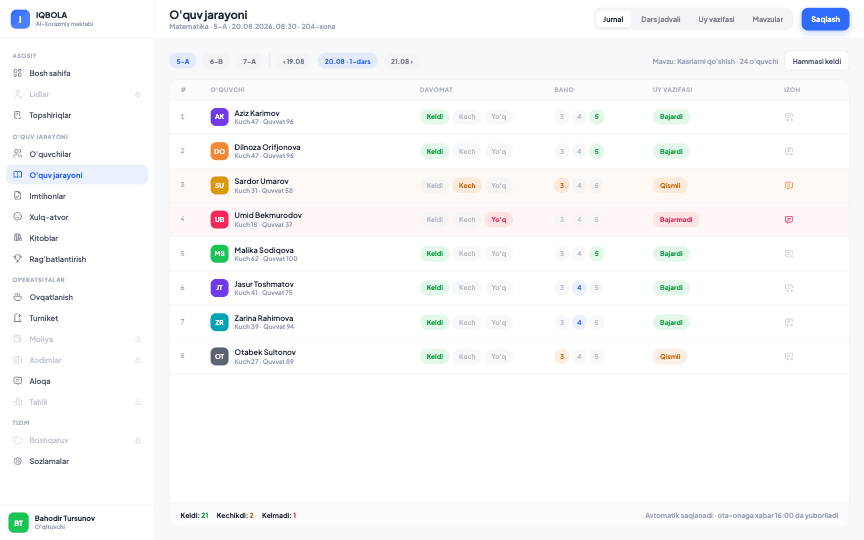Image resolution: width=864 pixels, height=540 pixels.
Task: Switch to the Dars jadvali tab
Action: pos(660,19)
